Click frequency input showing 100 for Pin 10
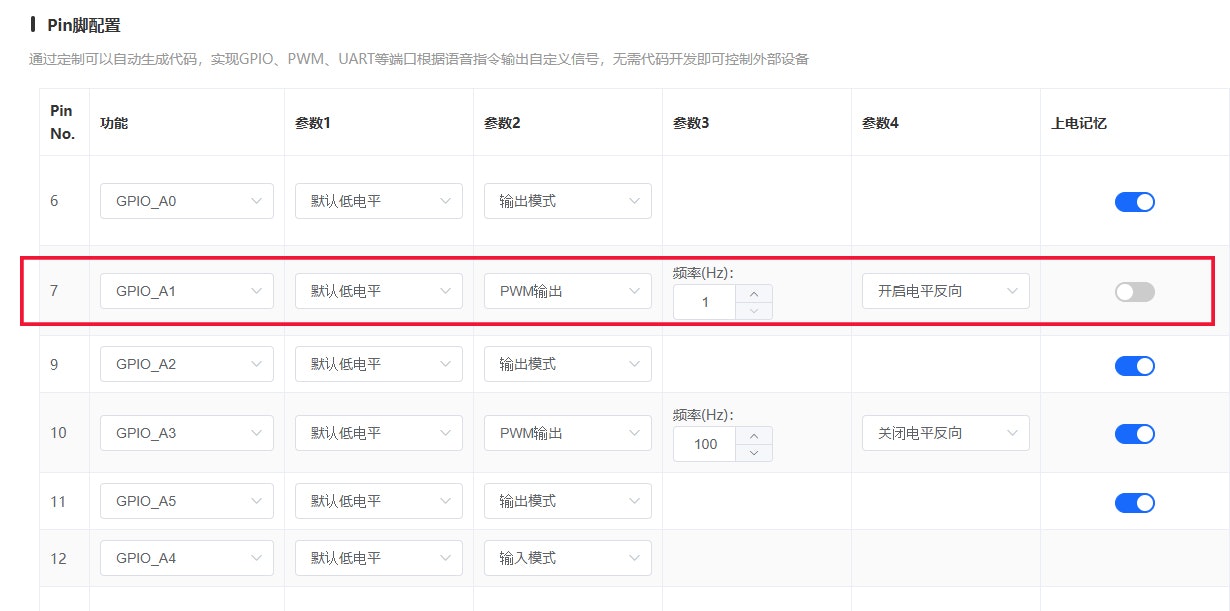This screenshot has width=1230, height=611. pyautogui.click(x=705, y=444)
